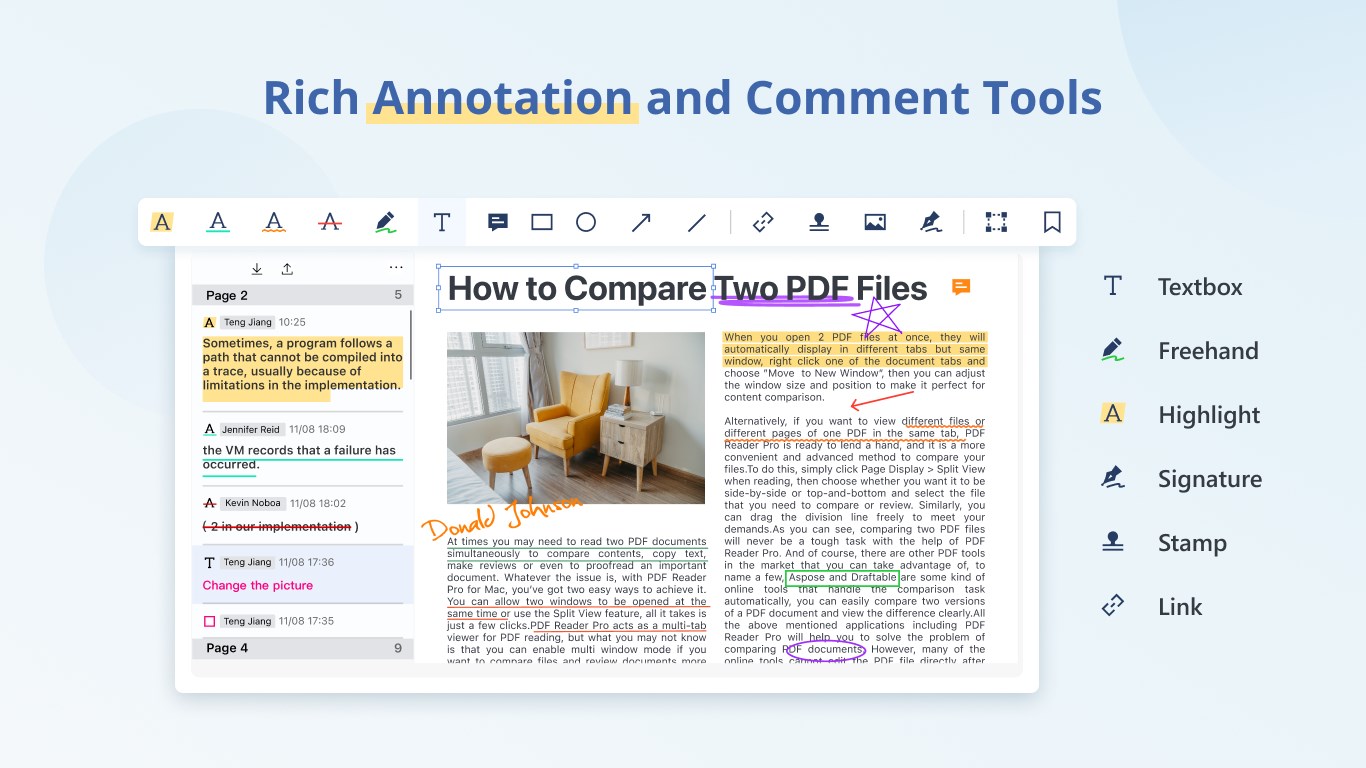Image resolution: width=1366 pixels, height=768 pixels.
Task: Select the Textbox tool
Action: pos(441,222)
